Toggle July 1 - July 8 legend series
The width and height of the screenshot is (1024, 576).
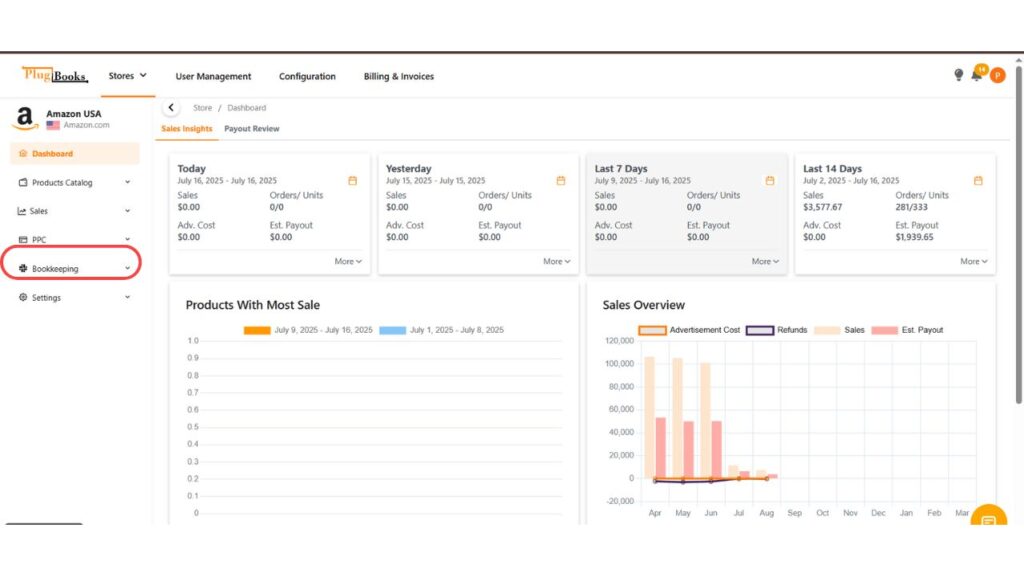click(x=441, y=330)
